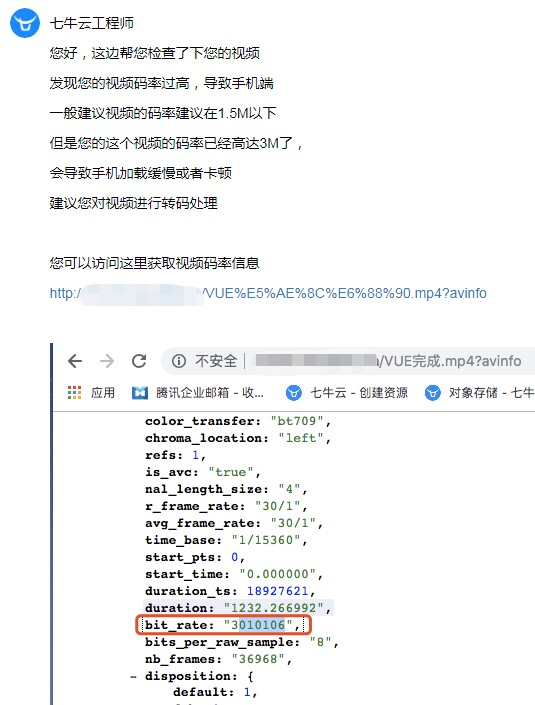Click the start_time "0.000000" line
Screen dimensions: 535x705
[234, 574]
